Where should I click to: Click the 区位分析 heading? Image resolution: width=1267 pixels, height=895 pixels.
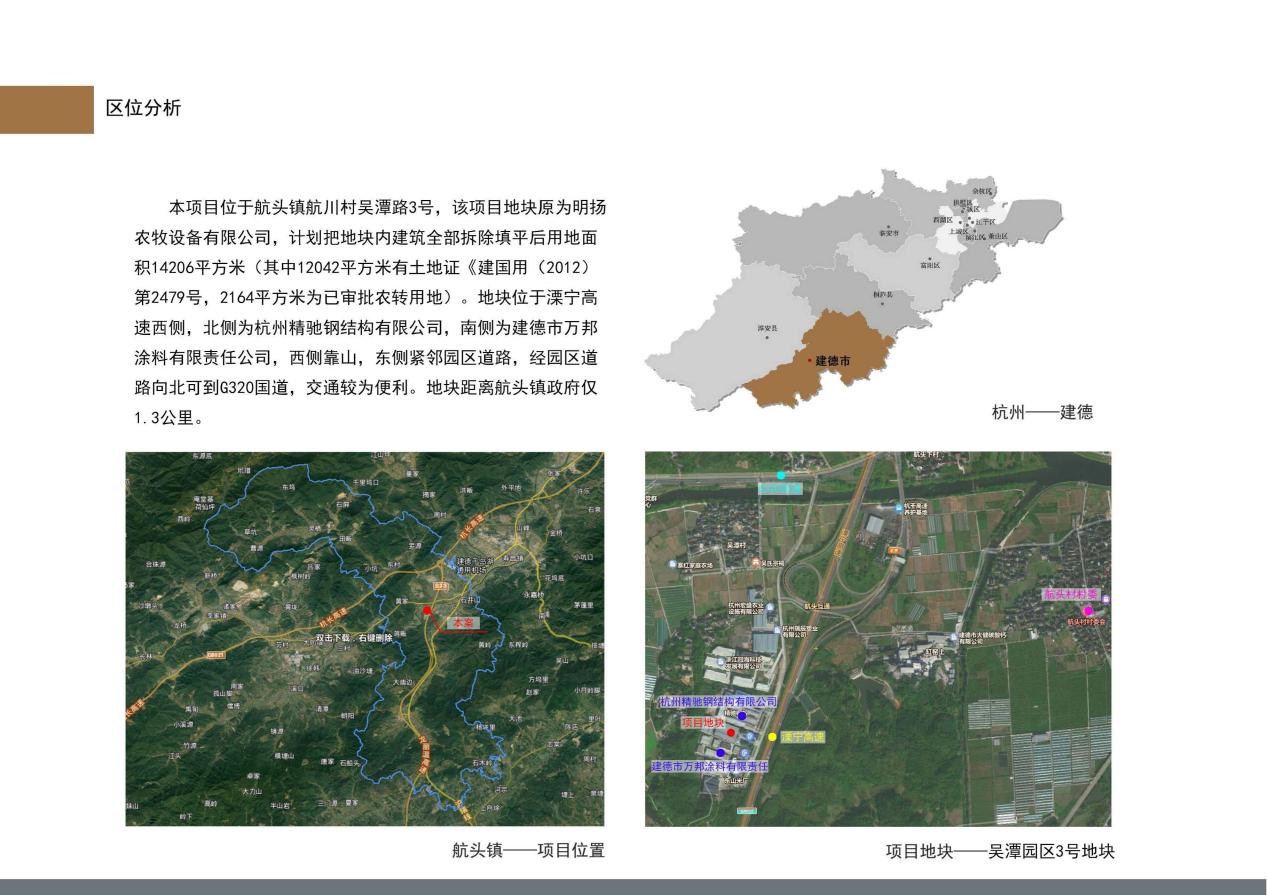pos(143,109)
